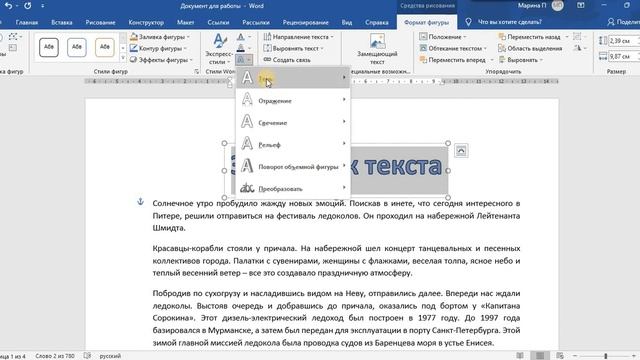Apply the second blue-outline shape style
Screen dimensions: 640x360
click(x=77, y=47)
